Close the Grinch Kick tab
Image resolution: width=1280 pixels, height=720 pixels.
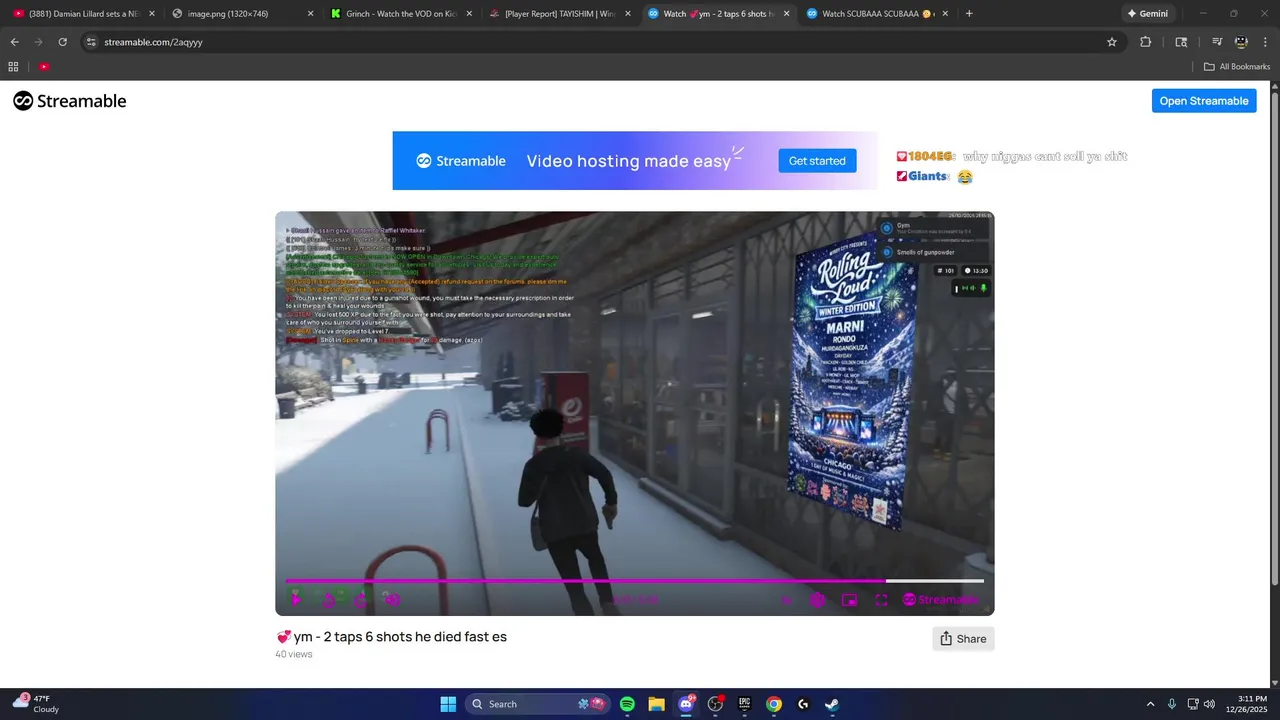(469, 14)
